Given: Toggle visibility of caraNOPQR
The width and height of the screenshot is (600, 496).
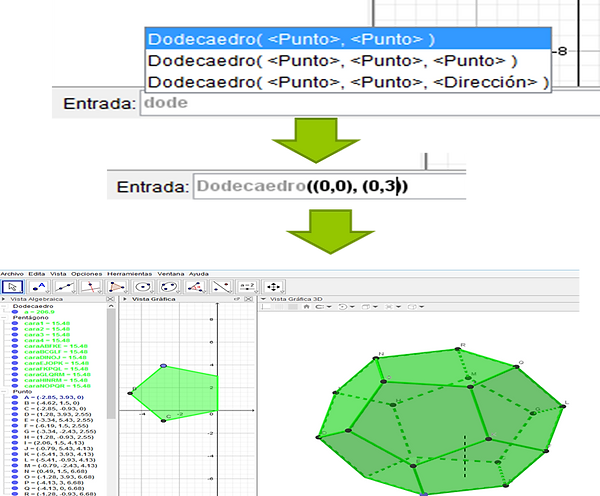Looking at the screenshot, I should (15, 386).
